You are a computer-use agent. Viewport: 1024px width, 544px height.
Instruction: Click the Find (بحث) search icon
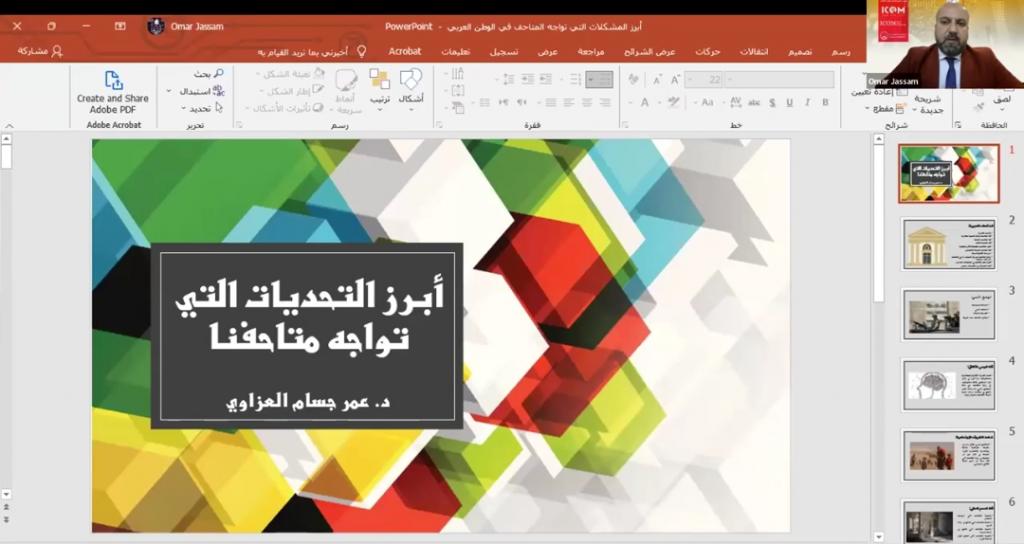click(x=218, y=74)
